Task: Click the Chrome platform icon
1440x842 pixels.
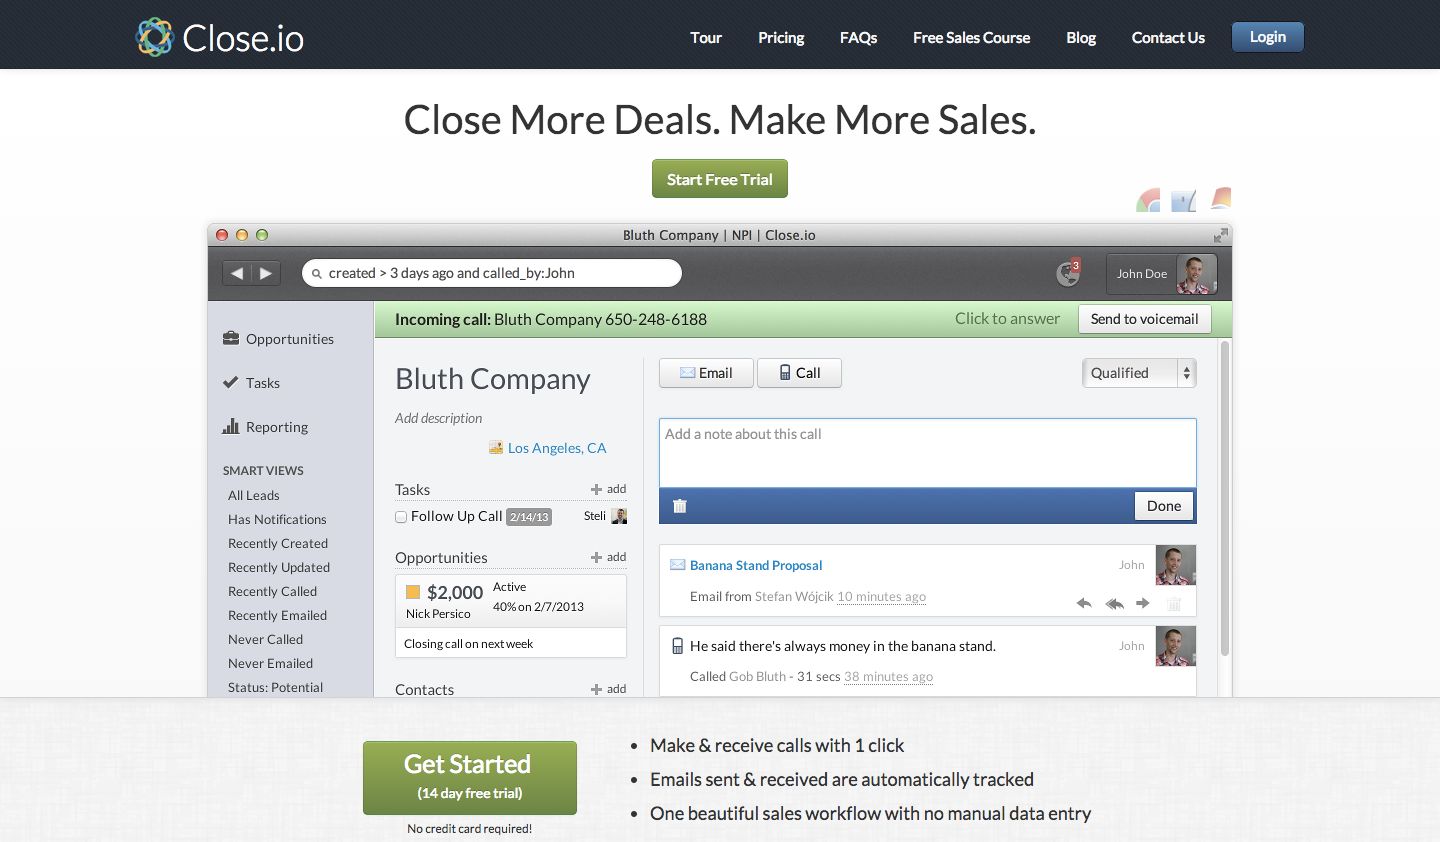Action: click(x=1148, y=200)
